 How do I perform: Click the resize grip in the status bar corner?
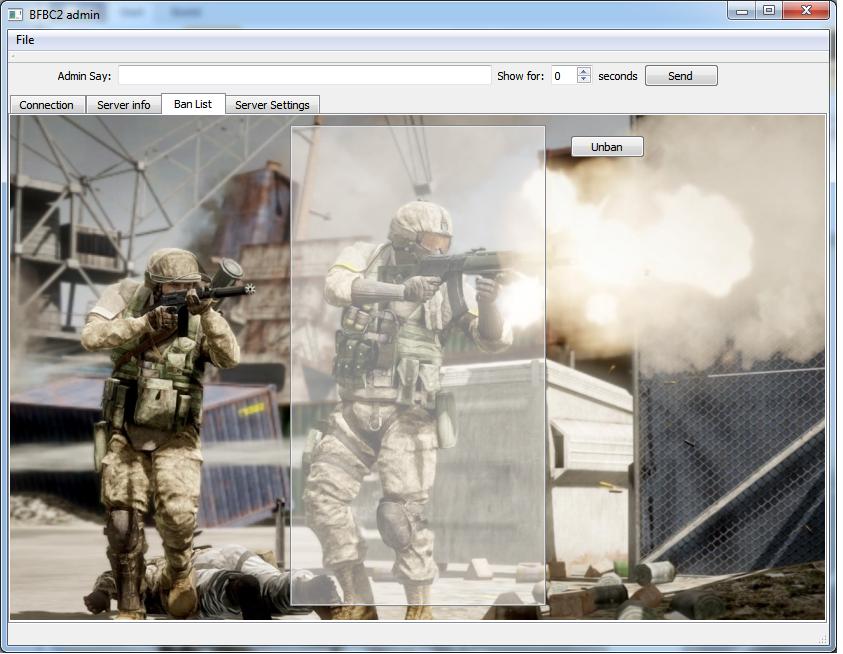pyautogui.click(x=823, y=639)
